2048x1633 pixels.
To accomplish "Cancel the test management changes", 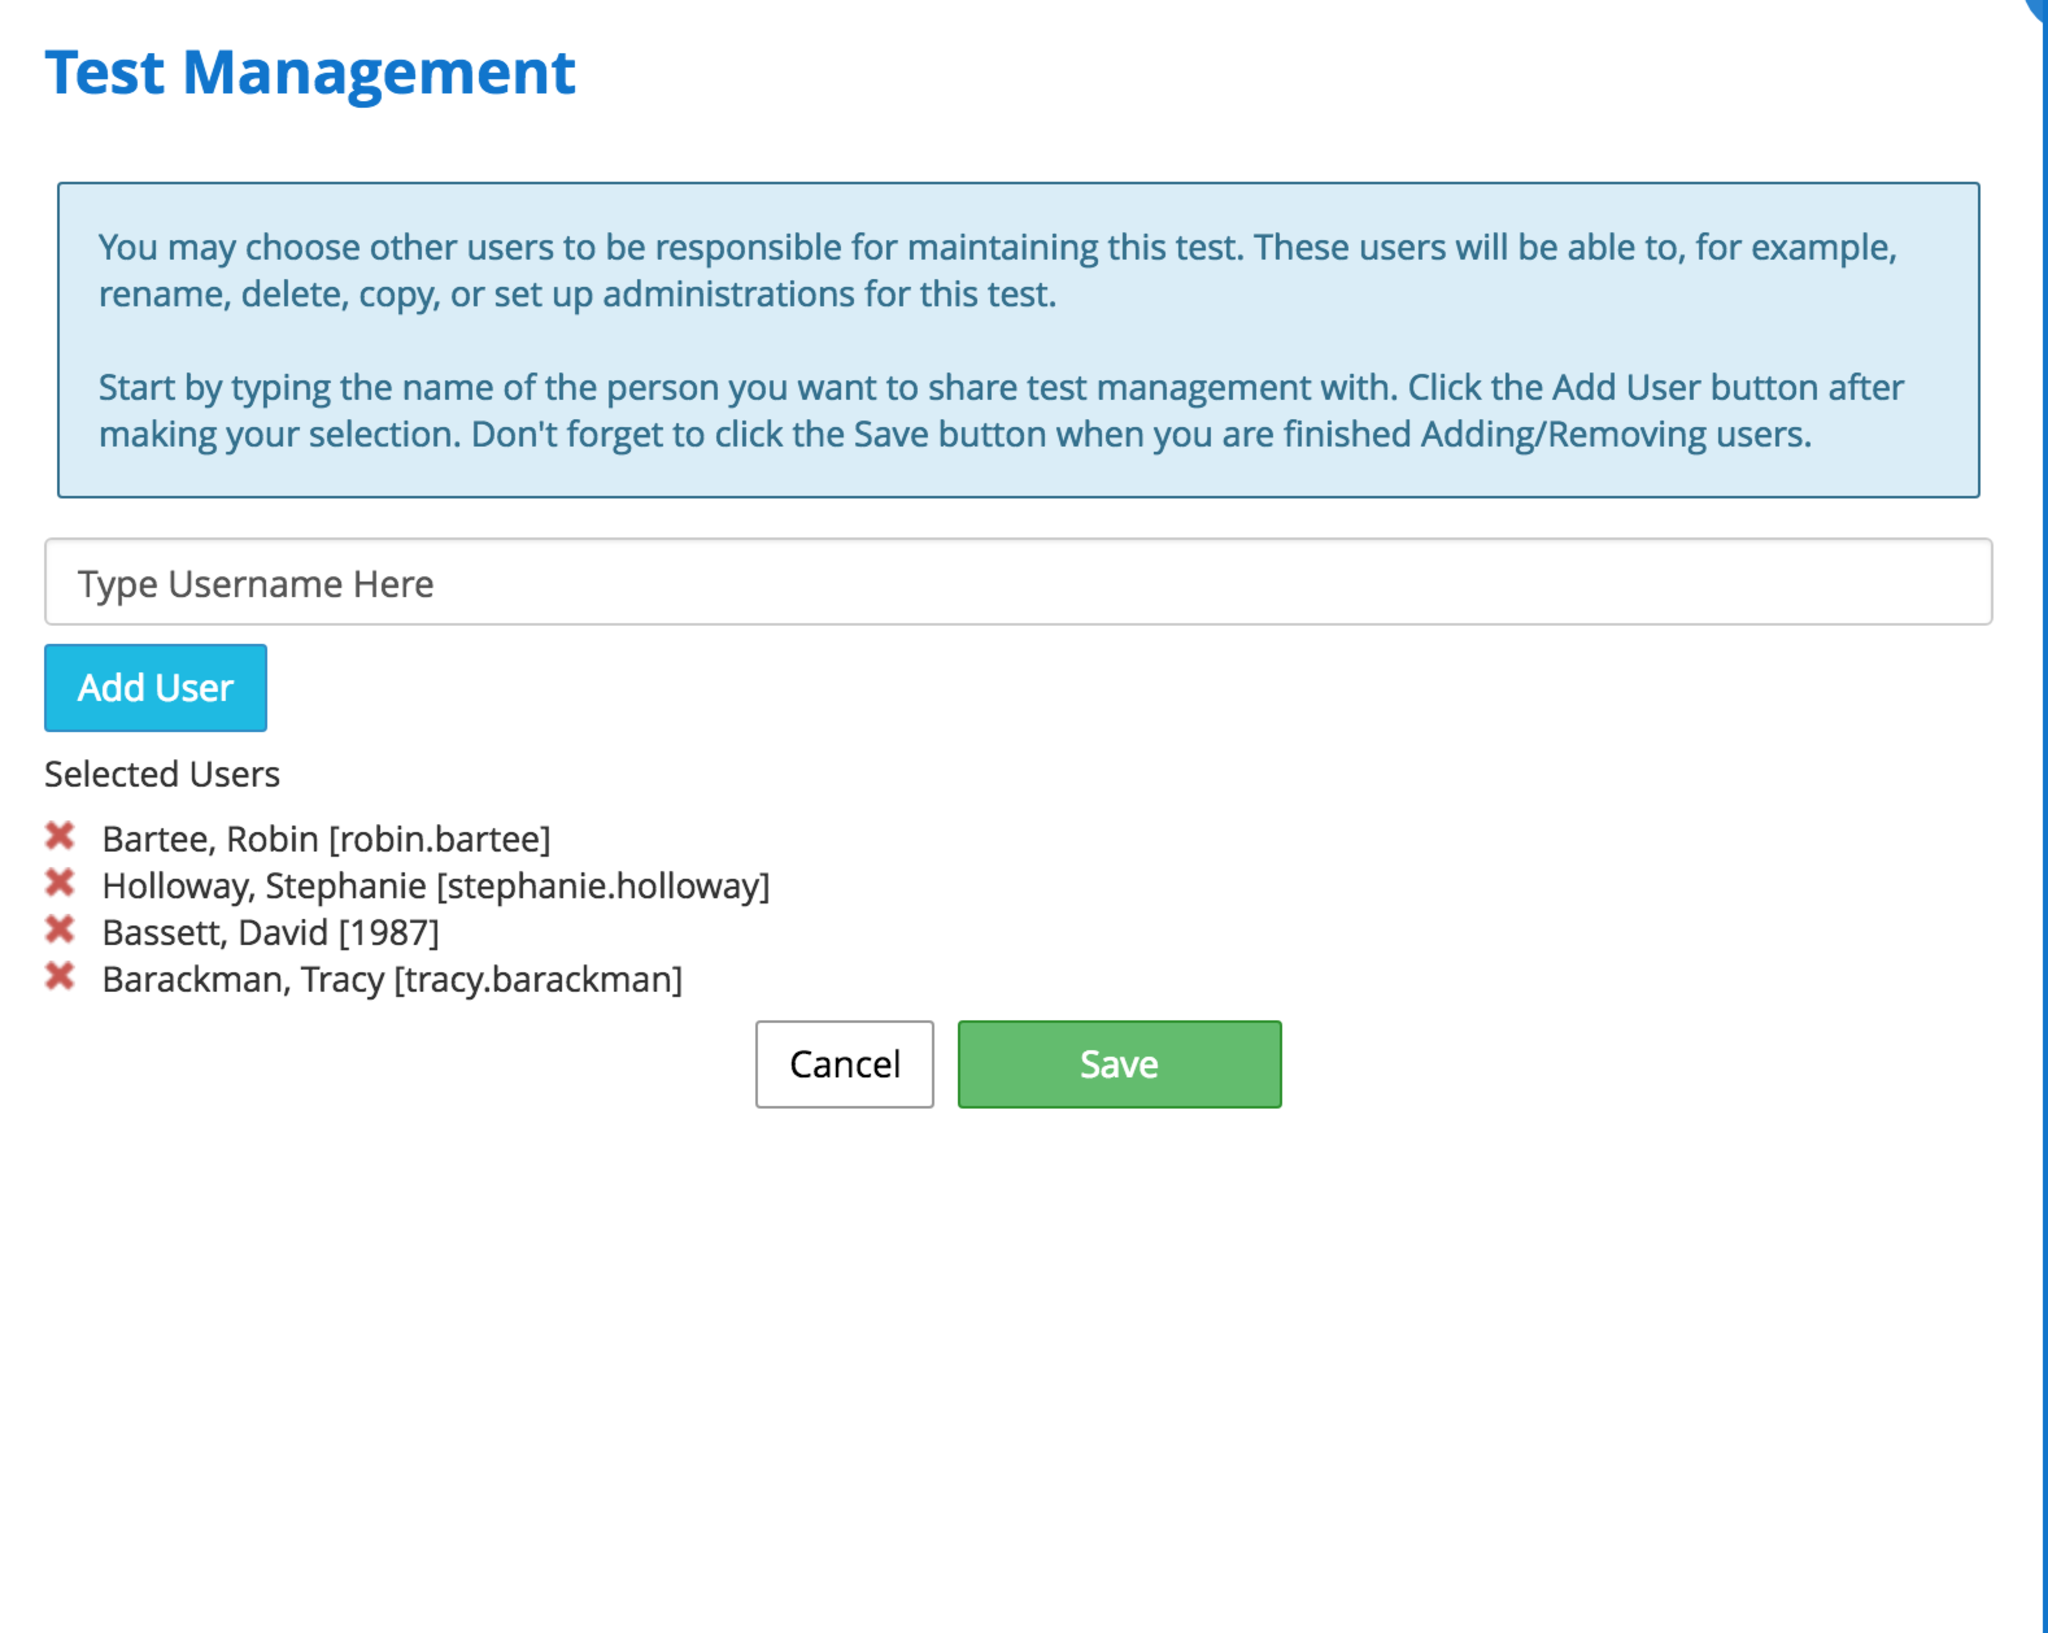I will point(844,1064).
